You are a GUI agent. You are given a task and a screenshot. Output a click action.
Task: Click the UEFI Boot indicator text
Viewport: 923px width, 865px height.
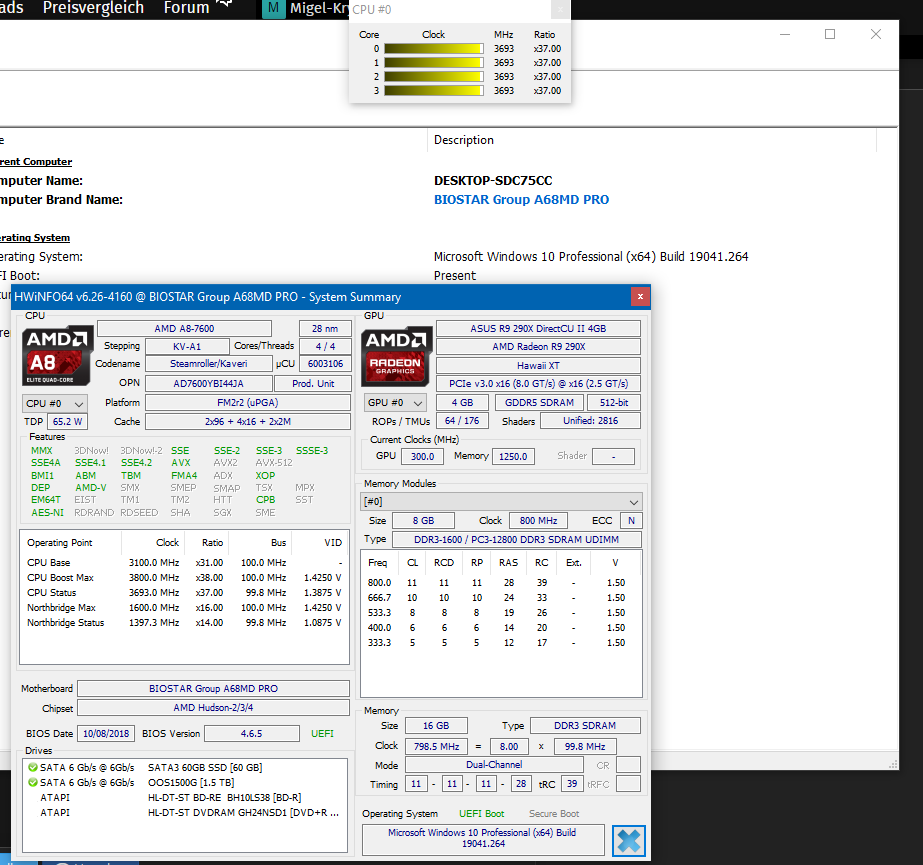click(482, 814)
